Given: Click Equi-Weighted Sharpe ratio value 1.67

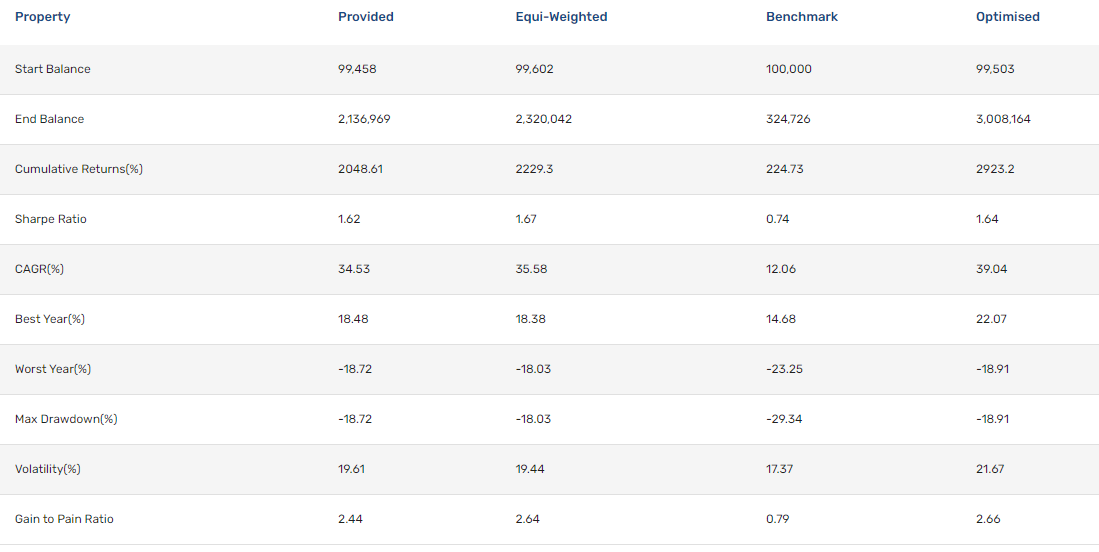Looking at the screenshot, I should [x=526, y=219].
